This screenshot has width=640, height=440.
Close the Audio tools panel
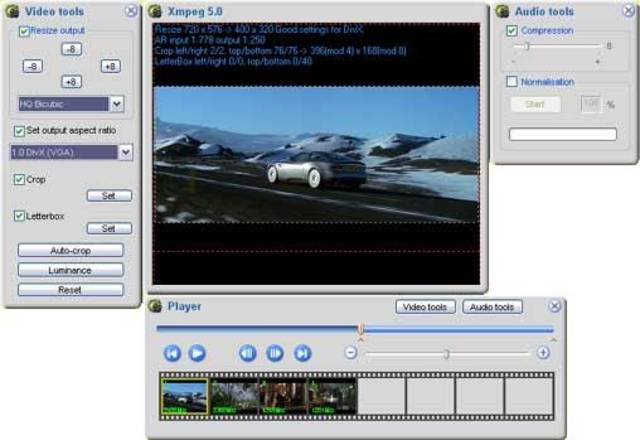point(629,11)
